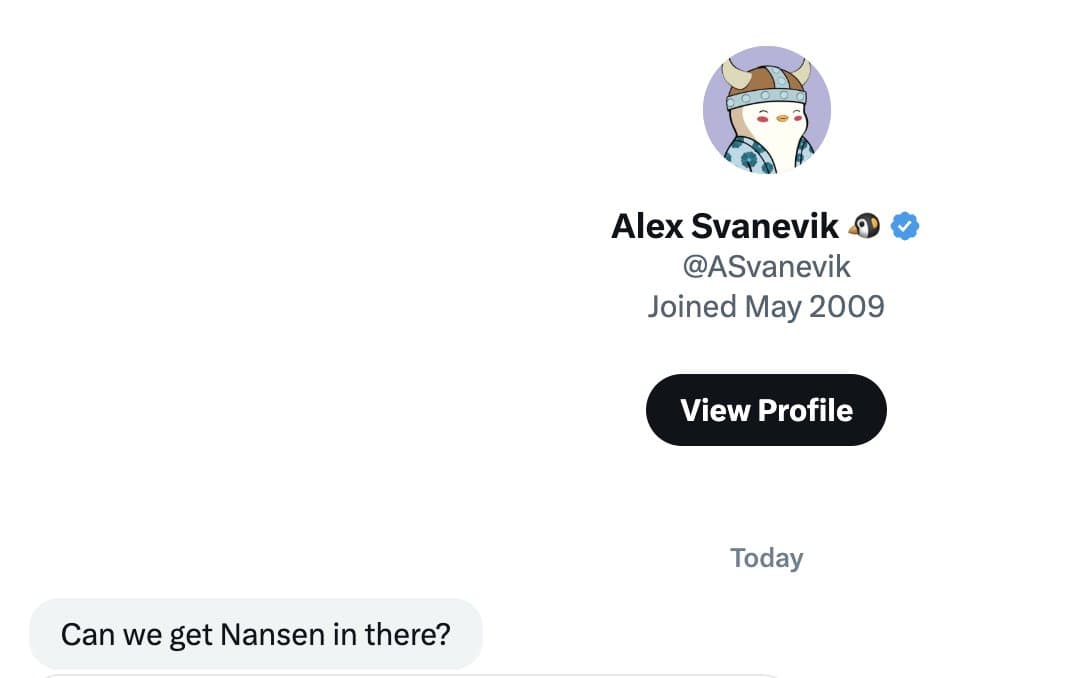
Task: Click the @ASvanevik handle
Action: click(766, 267)
